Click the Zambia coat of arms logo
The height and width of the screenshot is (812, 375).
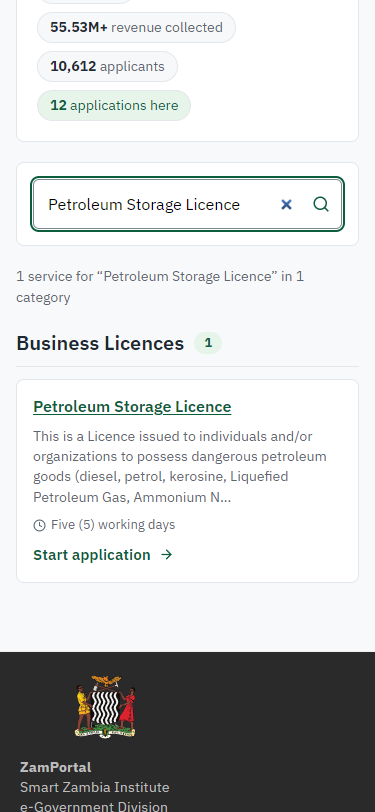(105, 706)
